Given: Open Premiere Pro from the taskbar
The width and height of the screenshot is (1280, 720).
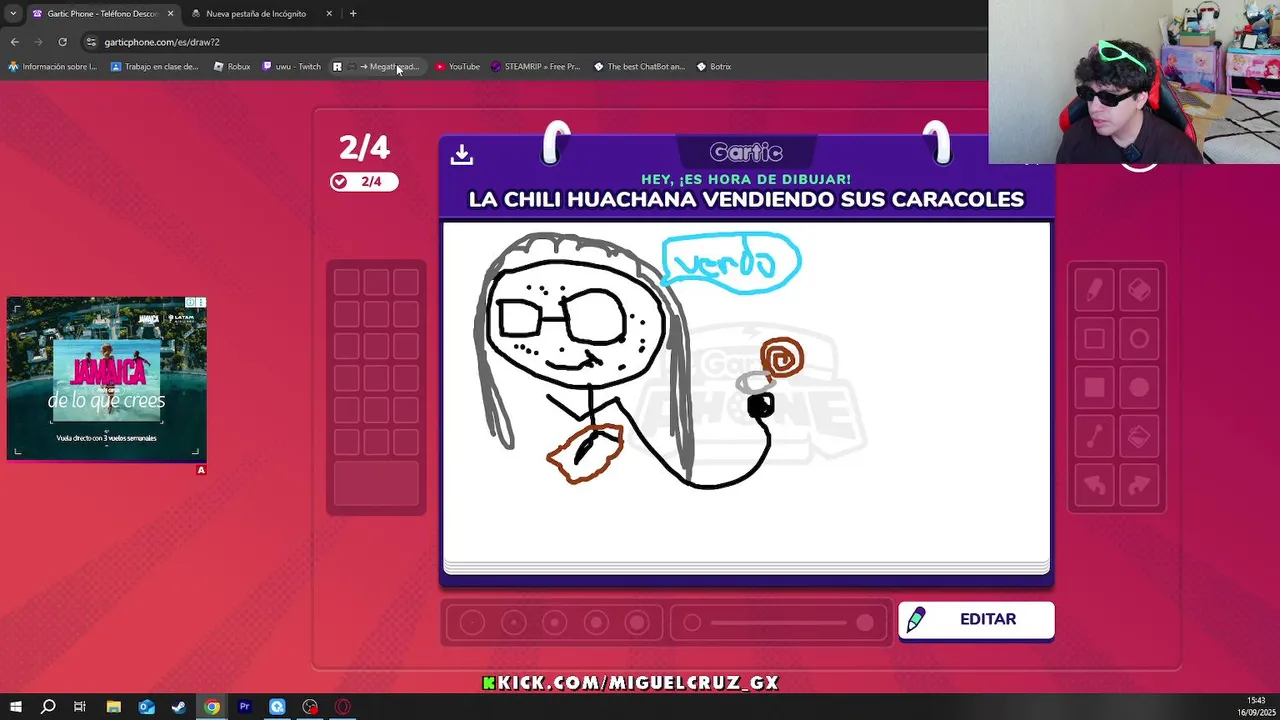Looking at the screenshot, I should pyautogui.click(x=244, y=707).
